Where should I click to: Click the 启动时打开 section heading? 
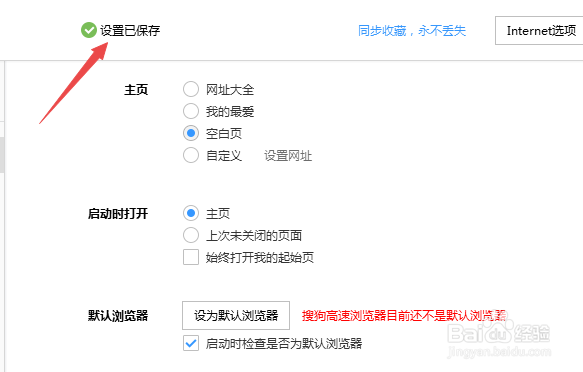click(x=118, y=214)
